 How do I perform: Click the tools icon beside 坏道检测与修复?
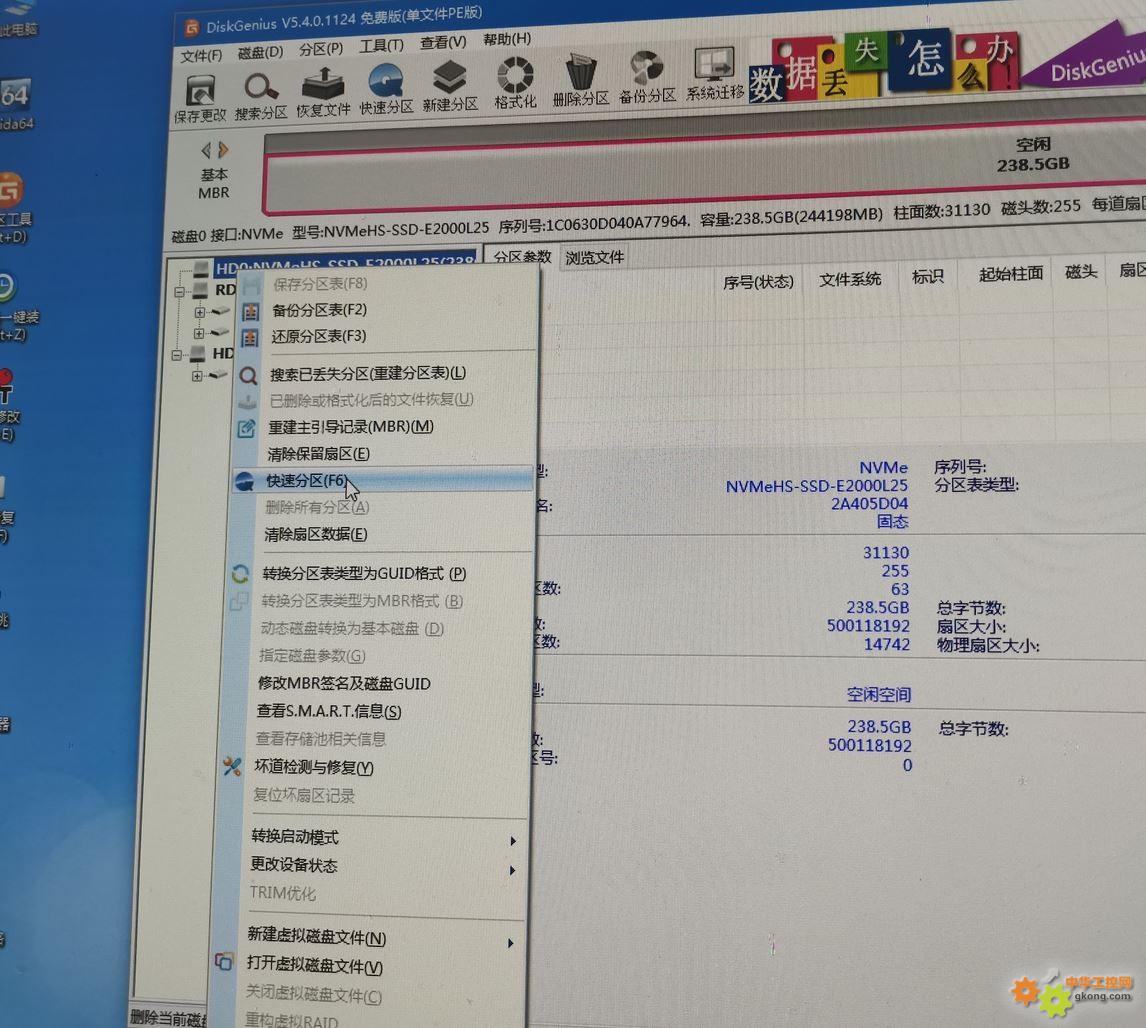[x=232, y=766]
